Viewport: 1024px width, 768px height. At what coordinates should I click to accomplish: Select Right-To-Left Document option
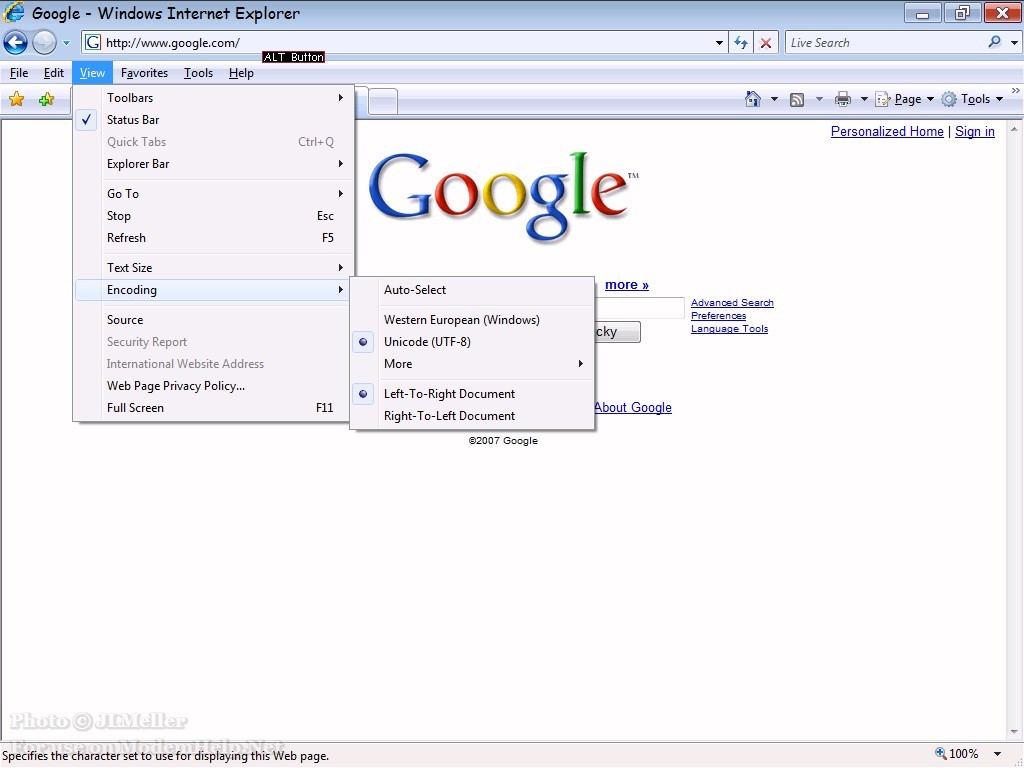(x=472, y=416)
